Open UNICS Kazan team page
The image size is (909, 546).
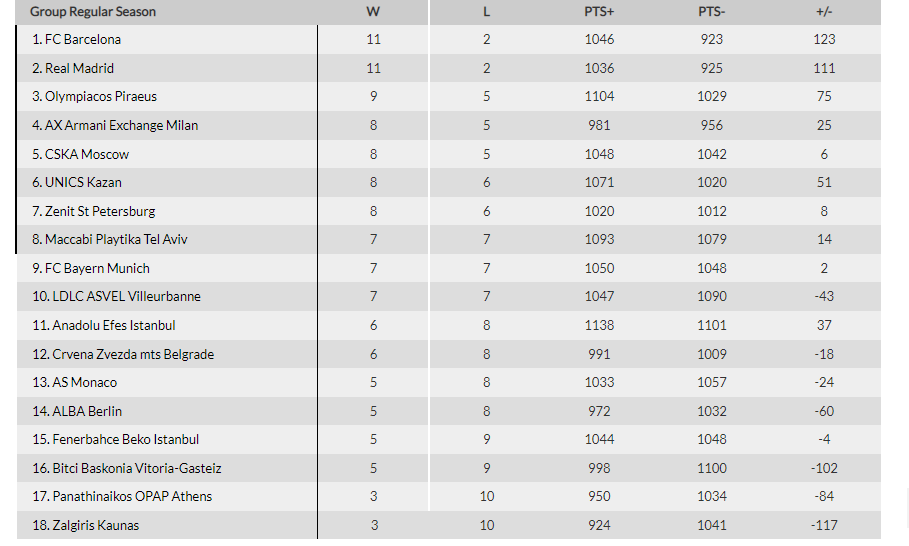click(x=83, y=183)
